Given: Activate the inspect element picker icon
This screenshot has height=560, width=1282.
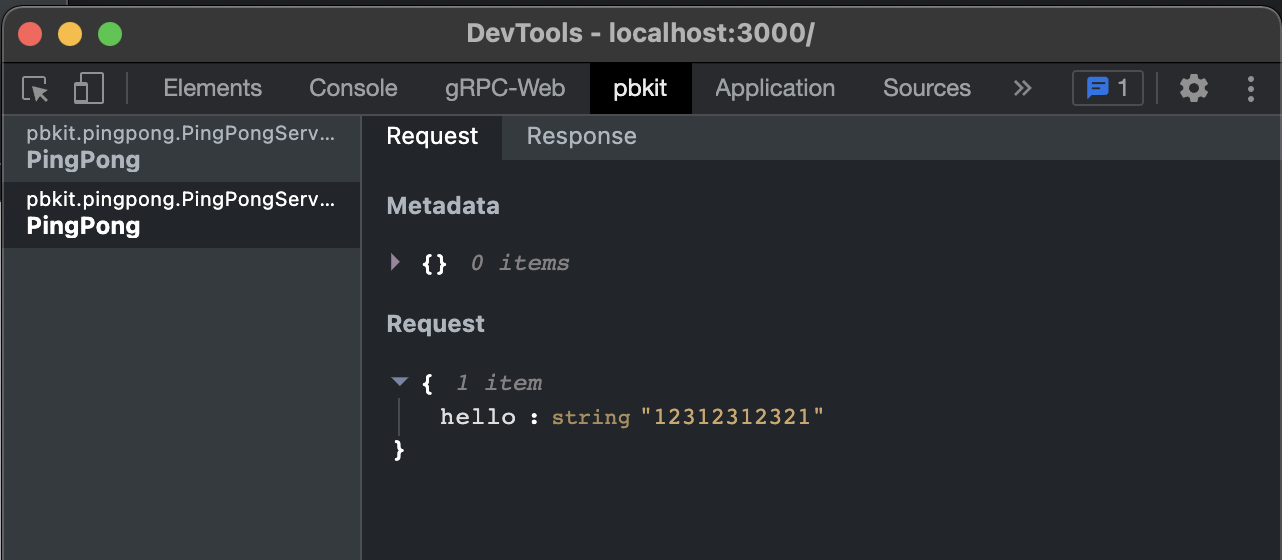Looking at the screenshot, I should [x=36, y=89].
